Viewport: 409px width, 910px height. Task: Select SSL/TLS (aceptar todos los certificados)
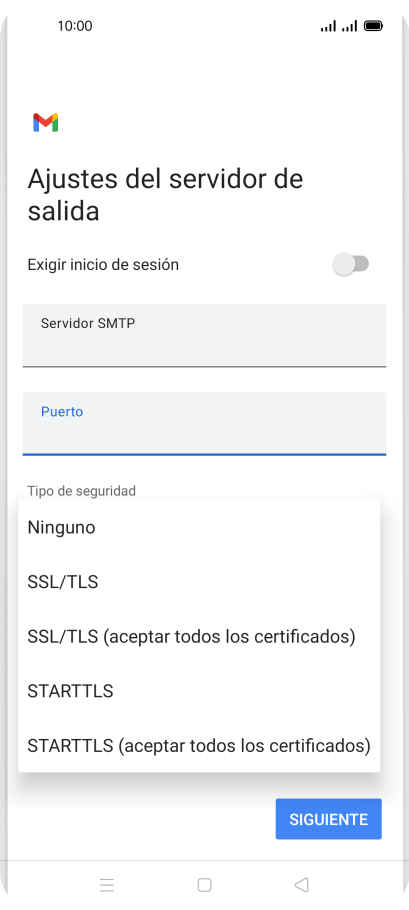point(199,637)
